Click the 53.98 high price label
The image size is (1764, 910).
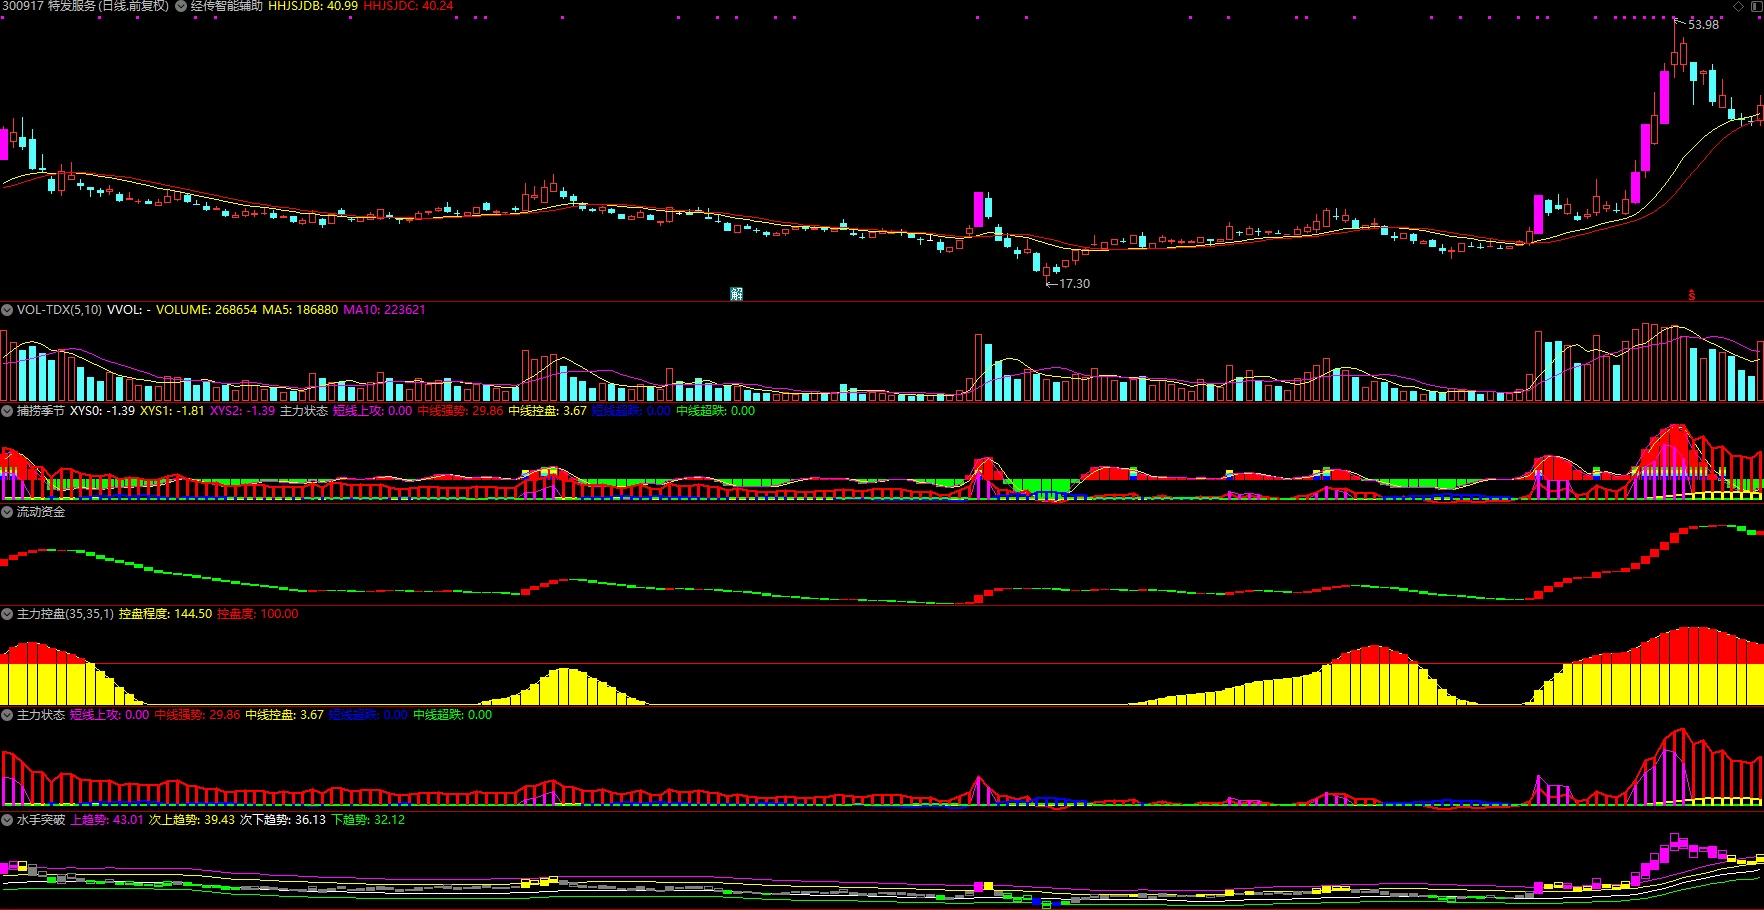(1704, 25)
